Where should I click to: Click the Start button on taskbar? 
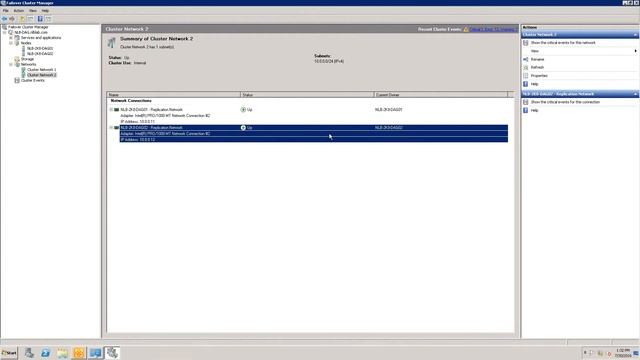point(9,353)
